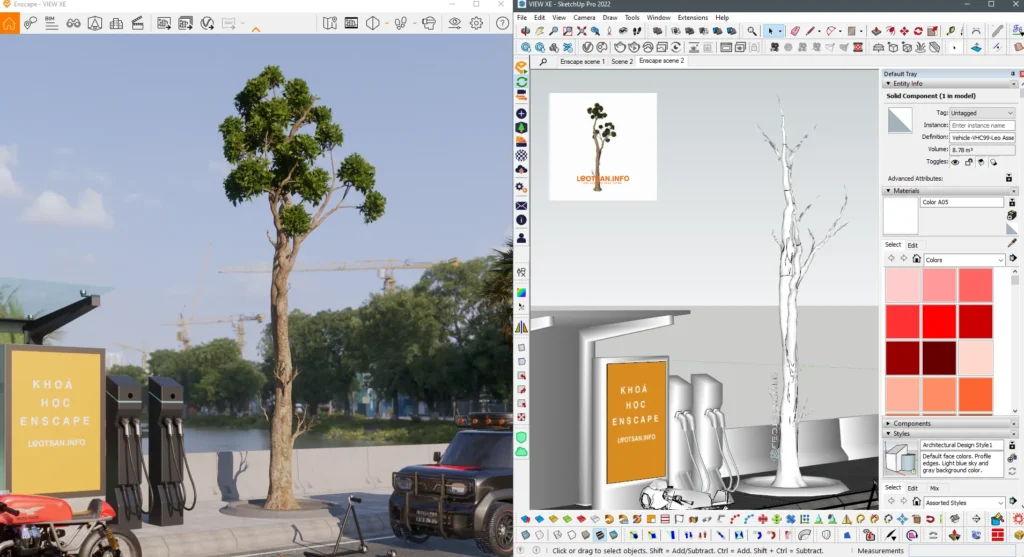Select the Move tool red arrows
This screenshot has width=1024, height=557.
[x=904, y=31]
